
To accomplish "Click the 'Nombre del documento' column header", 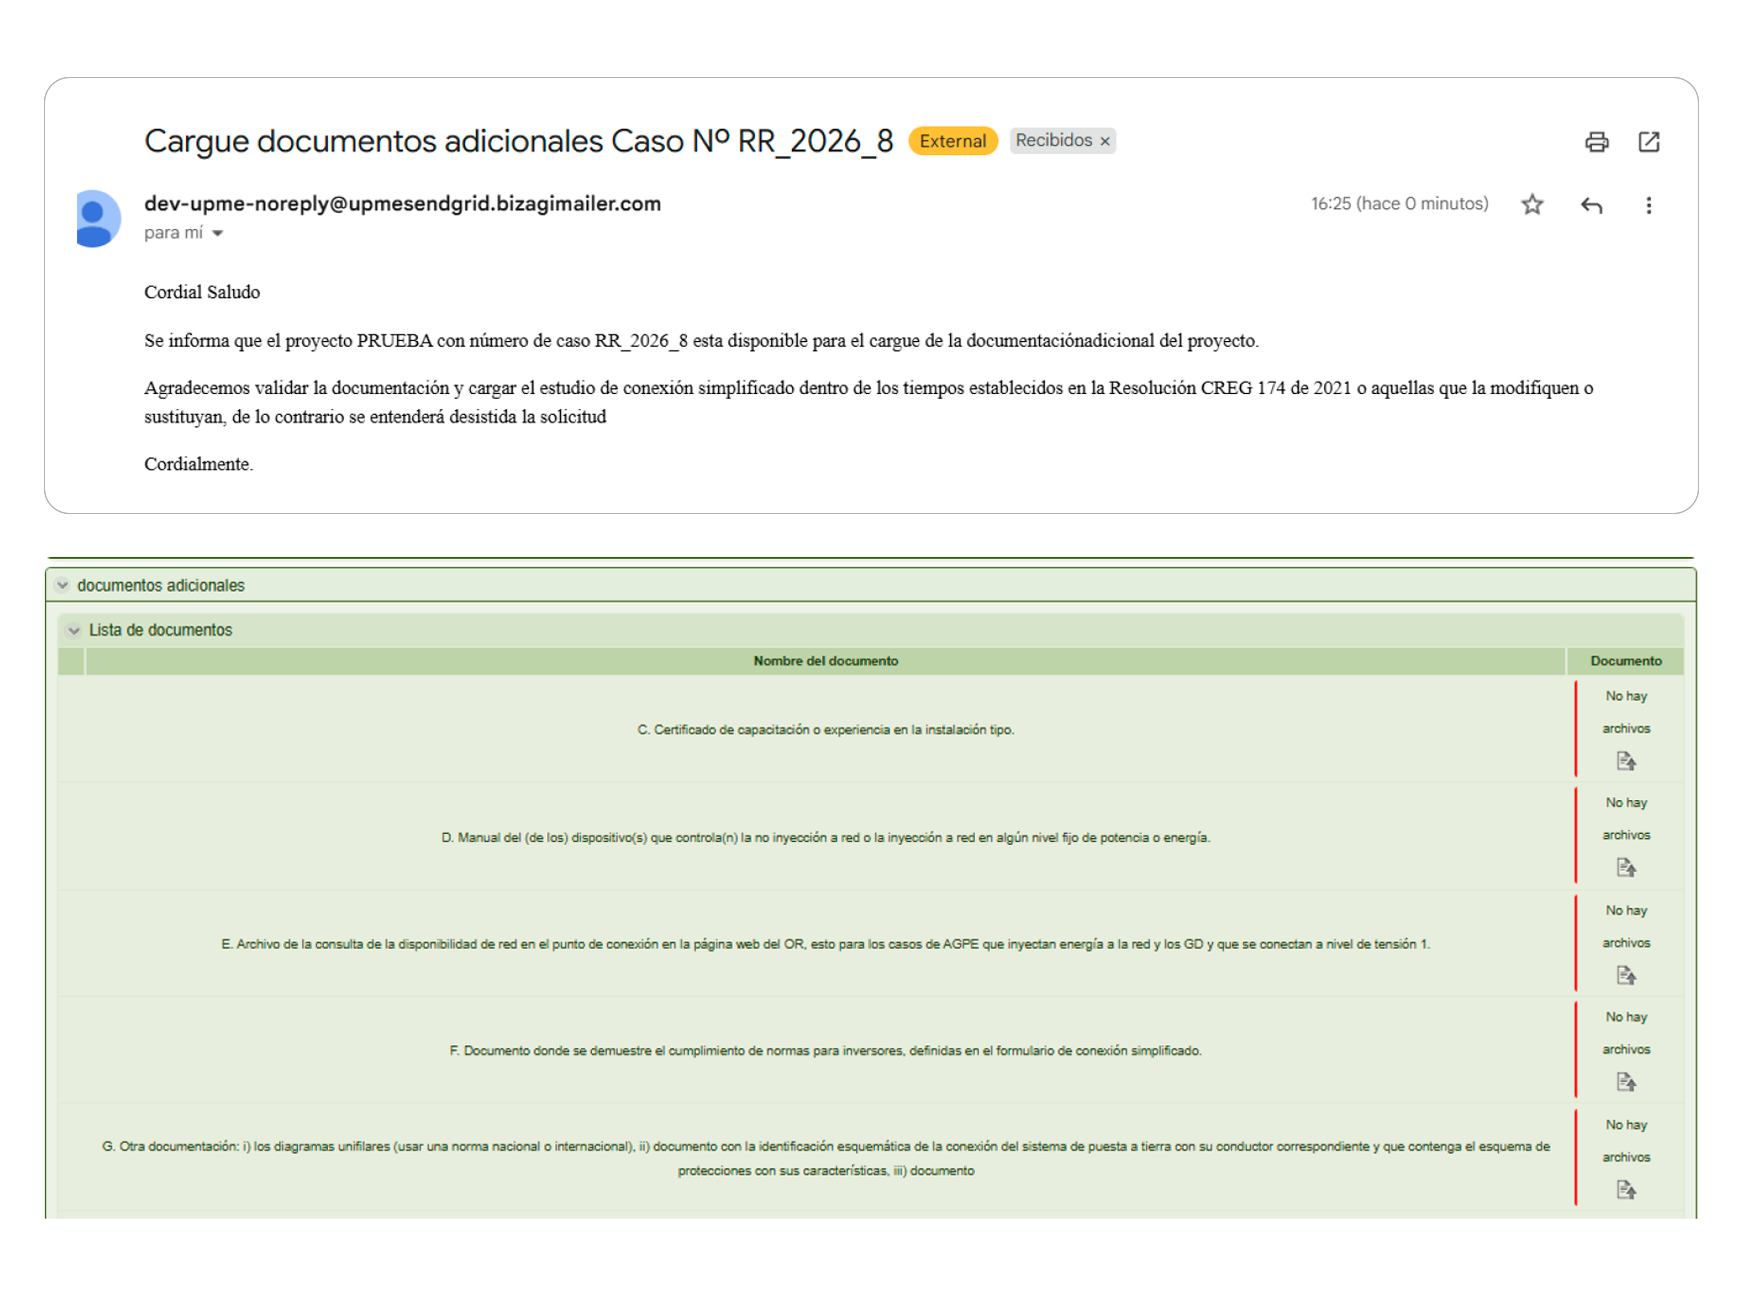I will tap(825, 661).
